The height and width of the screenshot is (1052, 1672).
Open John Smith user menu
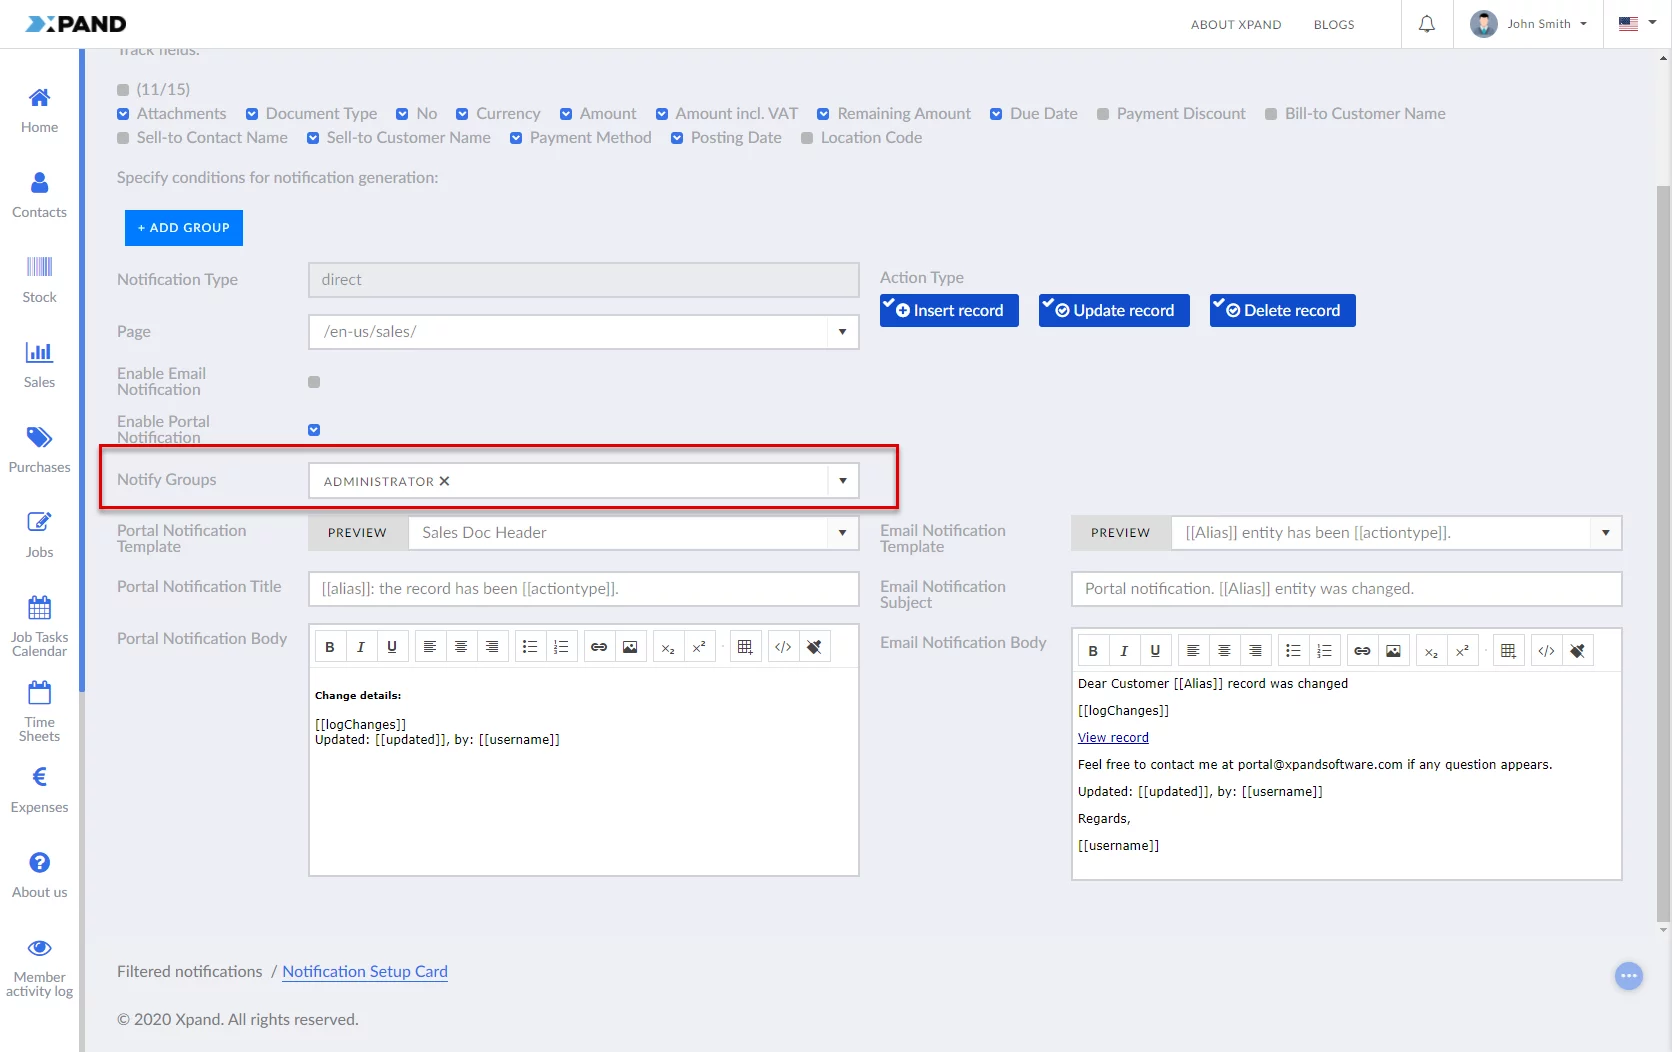pyautogui.click(x=1529, y=24)
